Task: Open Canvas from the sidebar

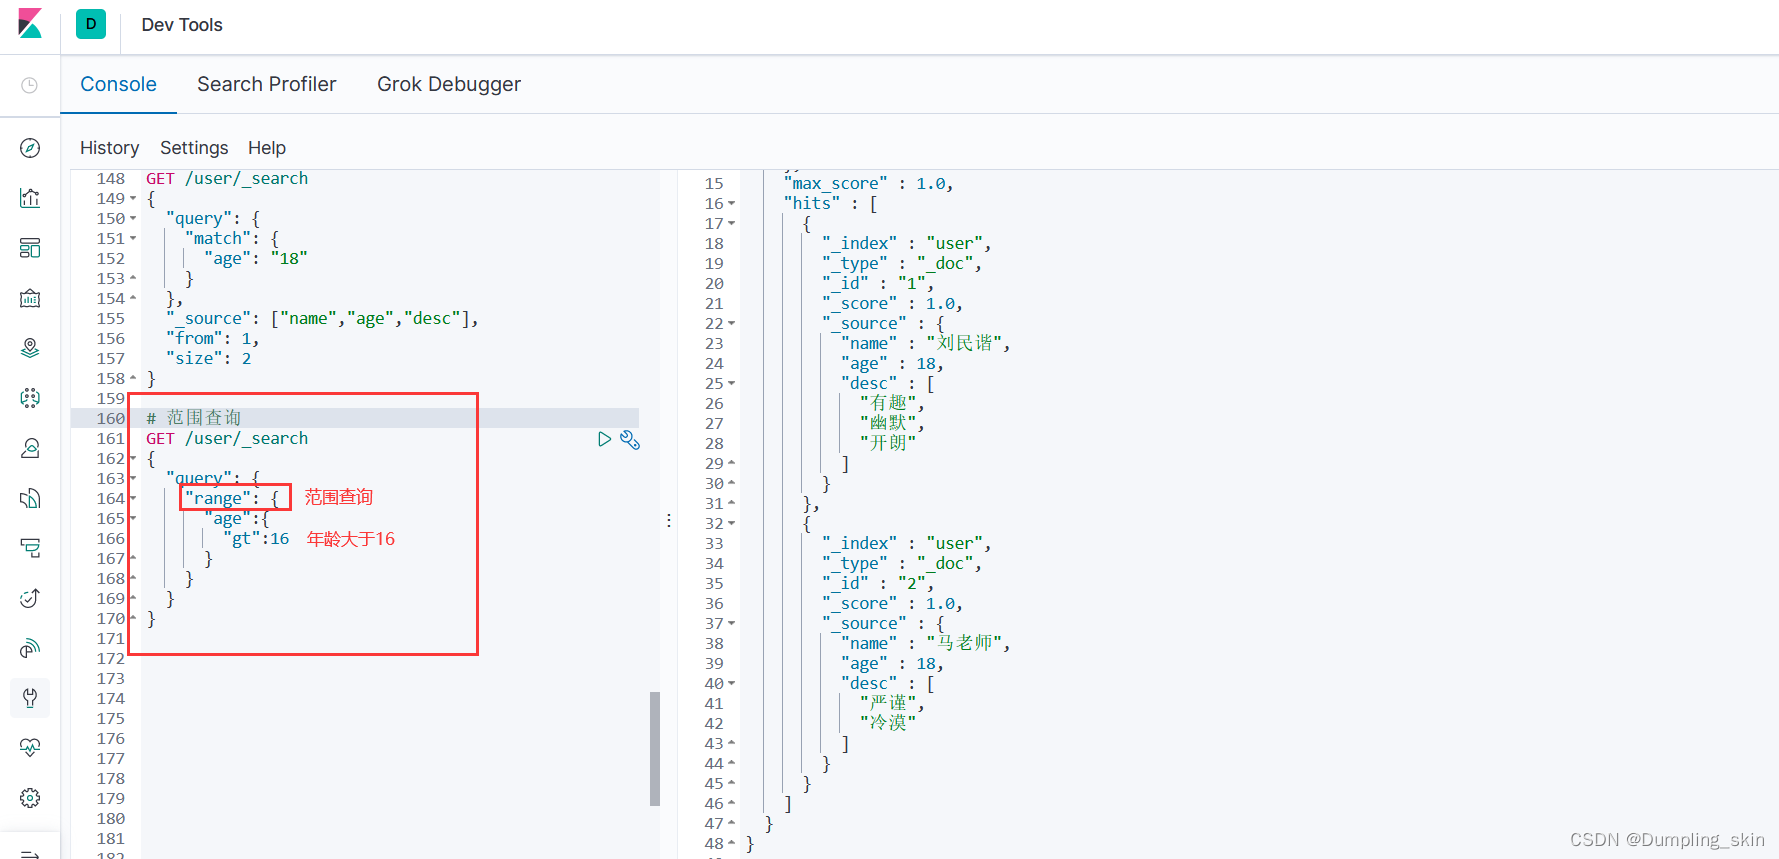Action: [x=30, y=298]
